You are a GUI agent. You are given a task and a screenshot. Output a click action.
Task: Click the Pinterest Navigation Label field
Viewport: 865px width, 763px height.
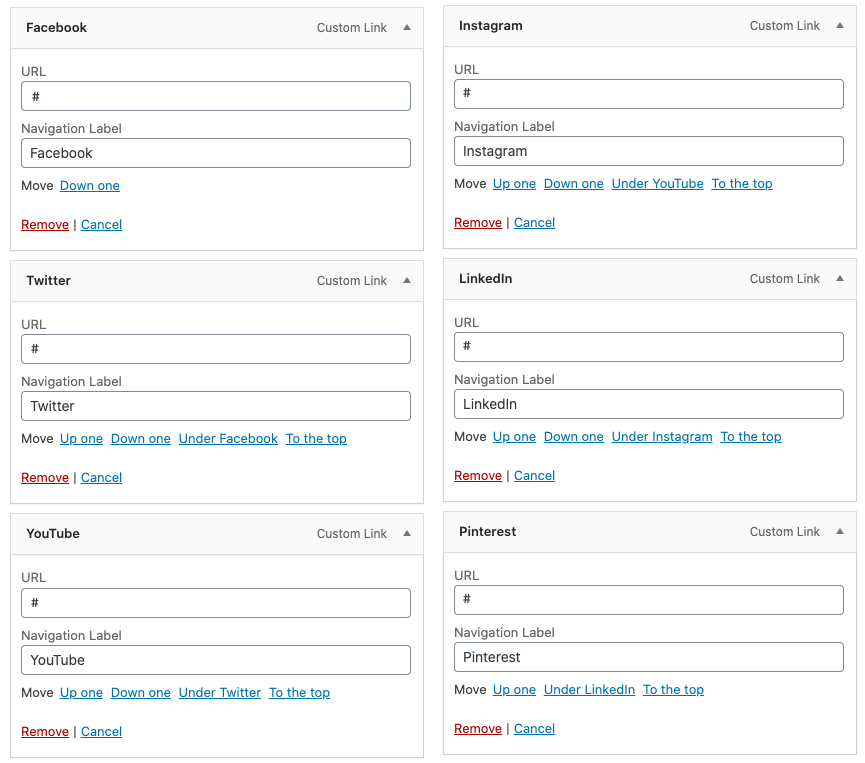pos(649,657)
